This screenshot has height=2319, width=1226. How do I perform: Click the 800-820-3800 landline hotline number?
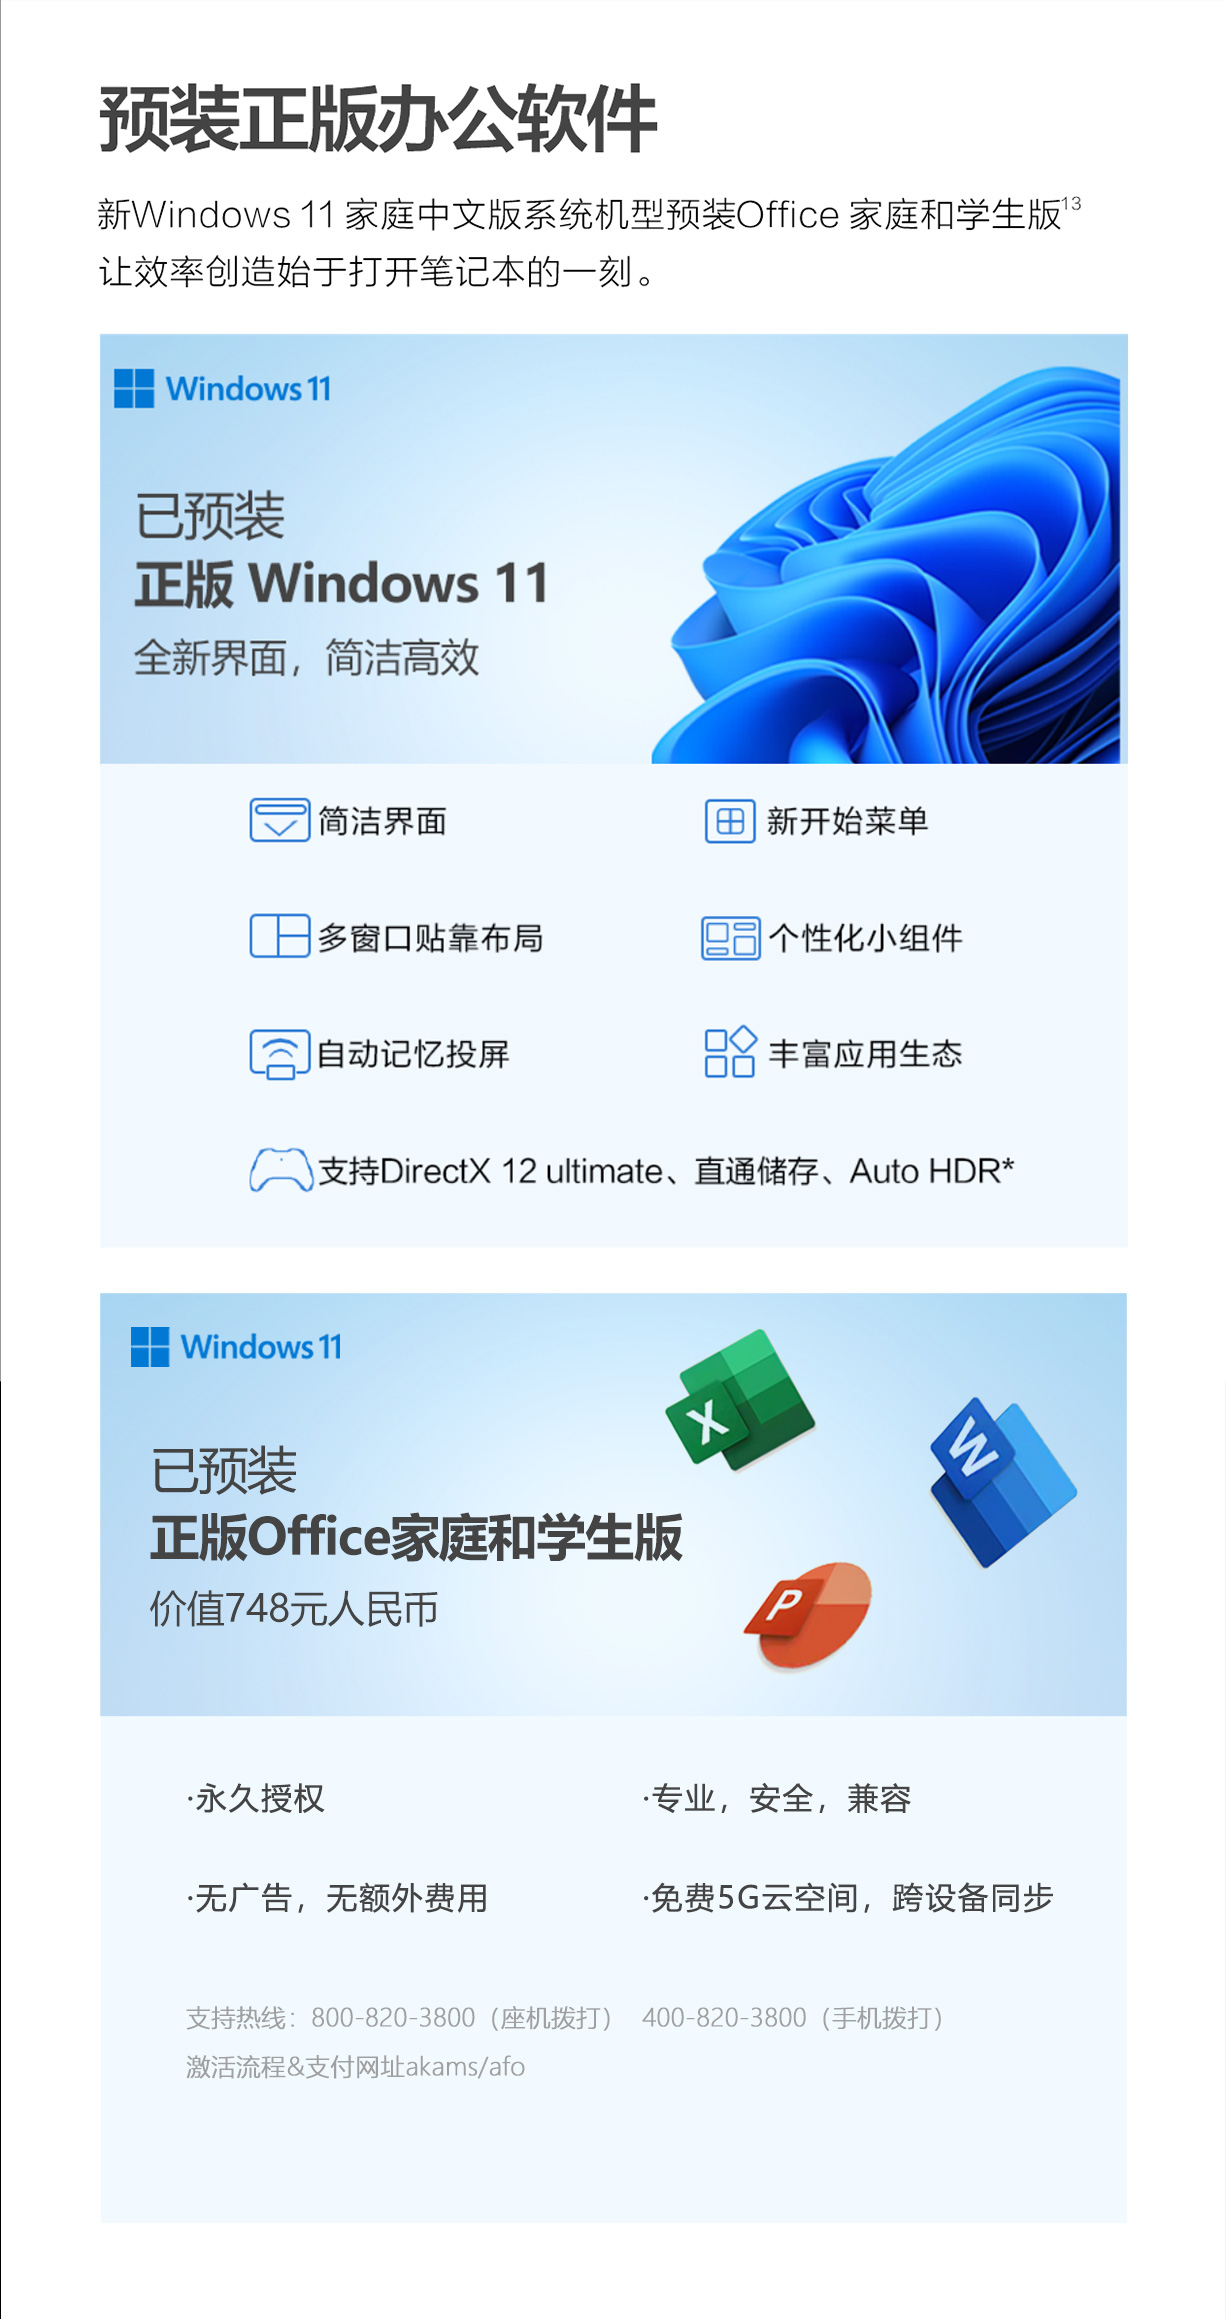pyautogui.click(x=393, y=2017)
